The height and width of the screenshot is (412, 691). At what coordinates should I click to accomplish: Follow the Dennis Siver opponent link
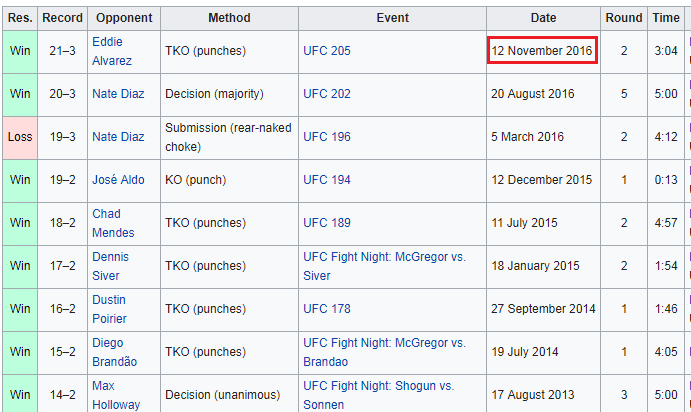pos(109,266)
